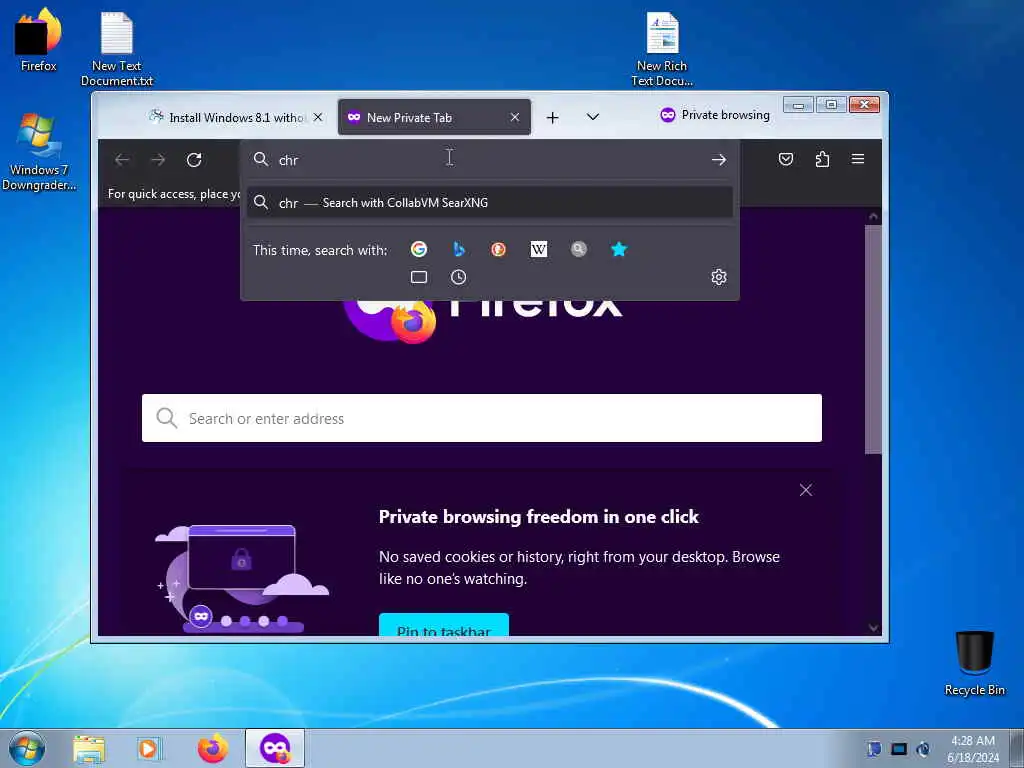This screenshot has height=768, width=1024.
Task: Select suggestion chr — Search with CollabVM SearXNG
Action: [490, 202]
